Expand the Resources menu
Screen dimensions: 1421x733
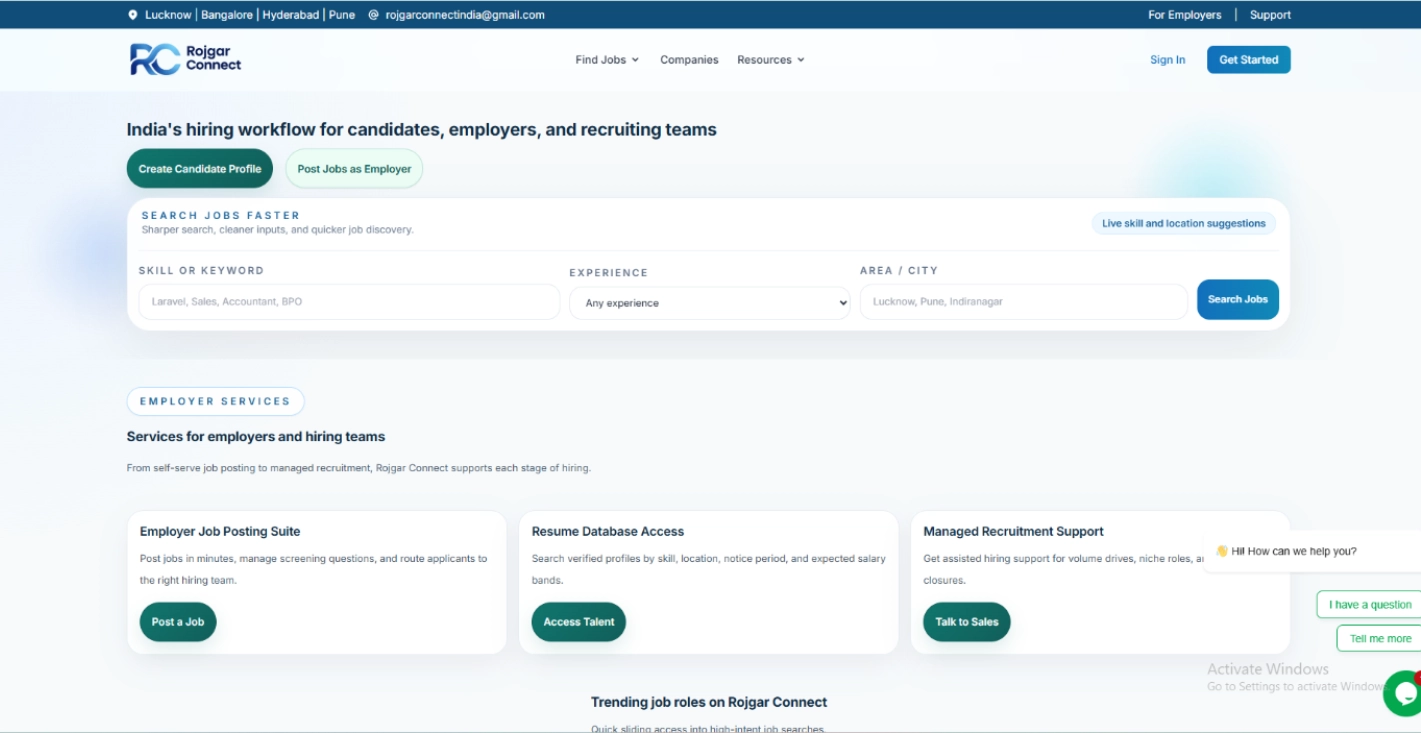click(x=771, y=60)
